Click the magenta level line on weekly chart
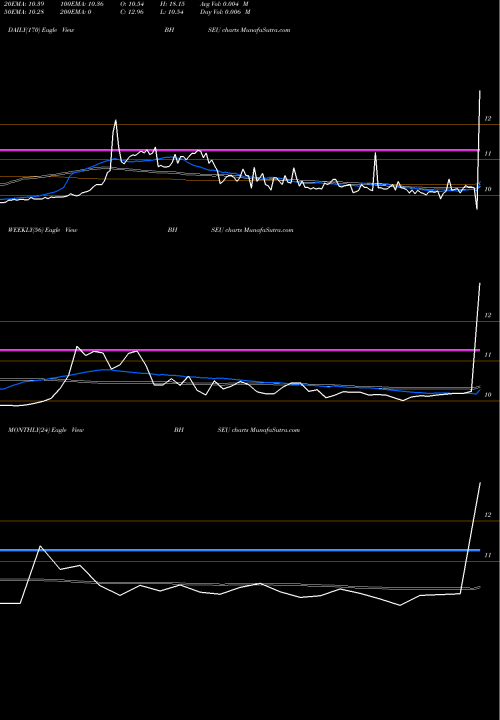Screen dimensions: 500x720 point(240,350)
